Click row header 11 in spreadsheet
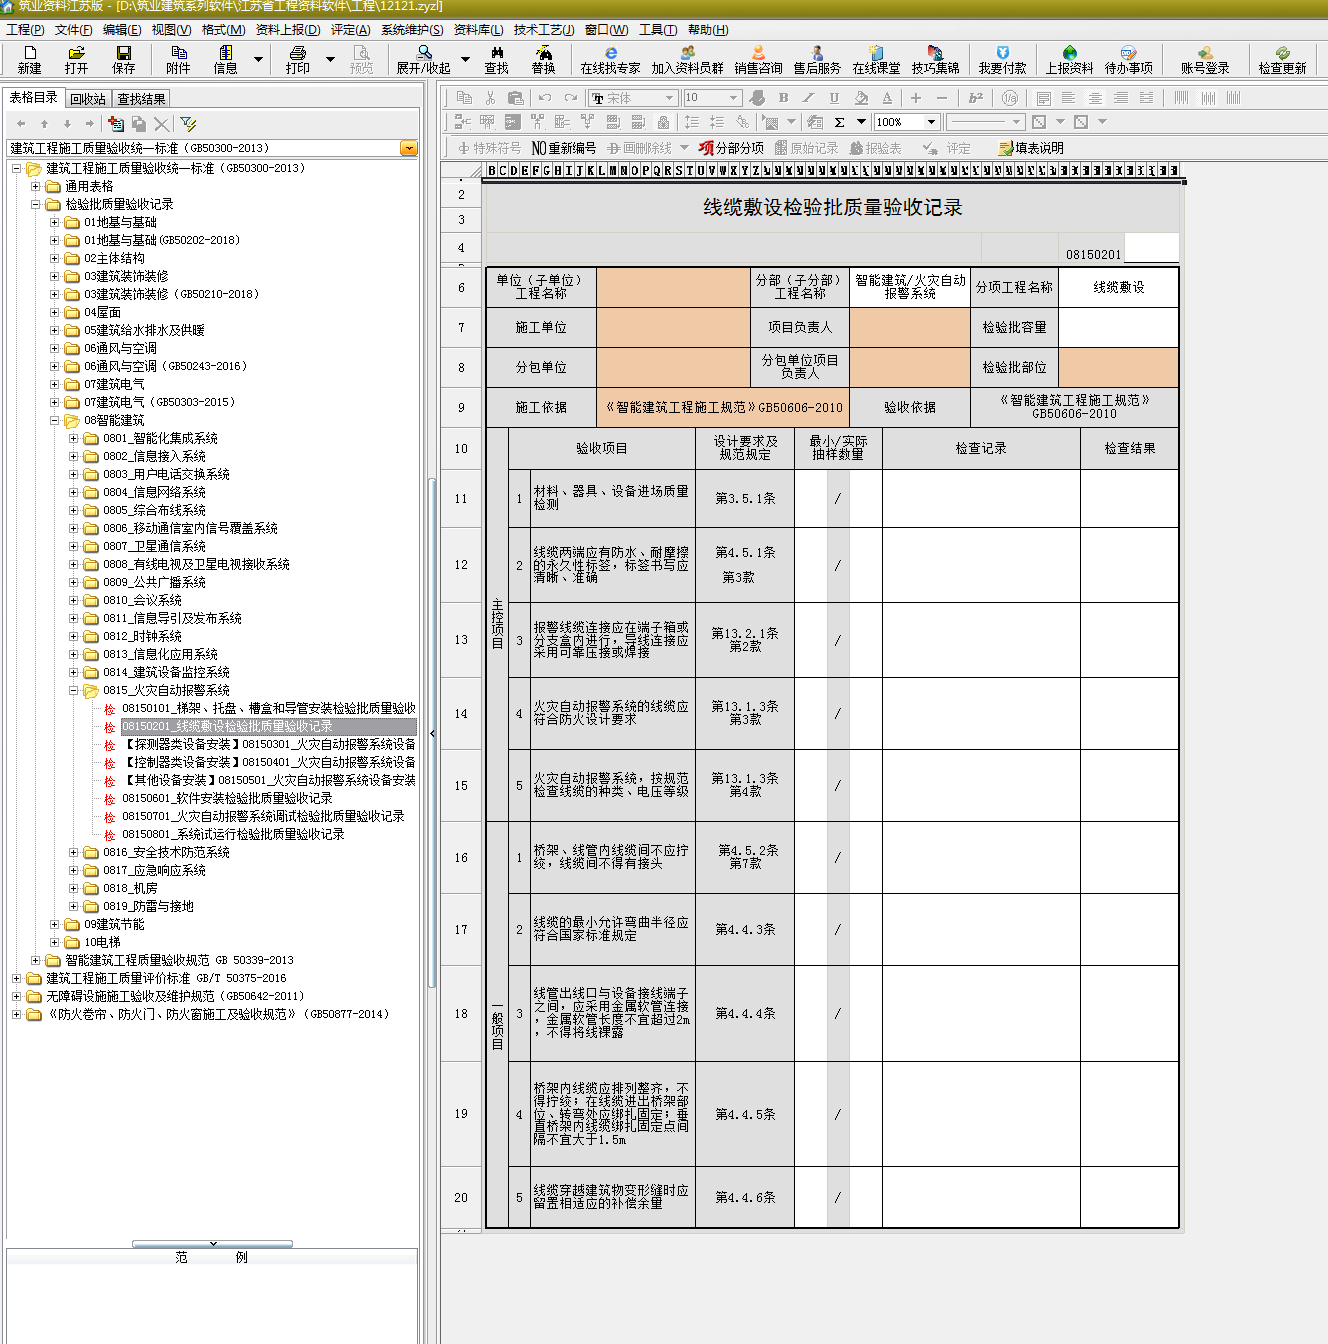The width and height of the screenshot is (1328, 1344). coord(461,499)
